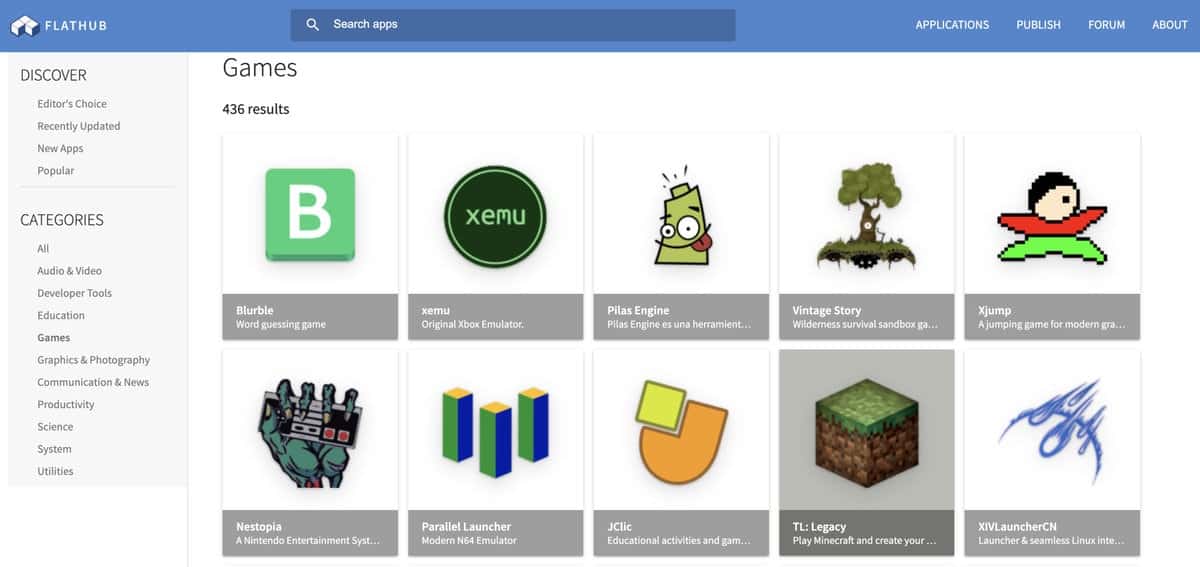Select the Productivity category

pyautogui.click(x=66, y=405)
